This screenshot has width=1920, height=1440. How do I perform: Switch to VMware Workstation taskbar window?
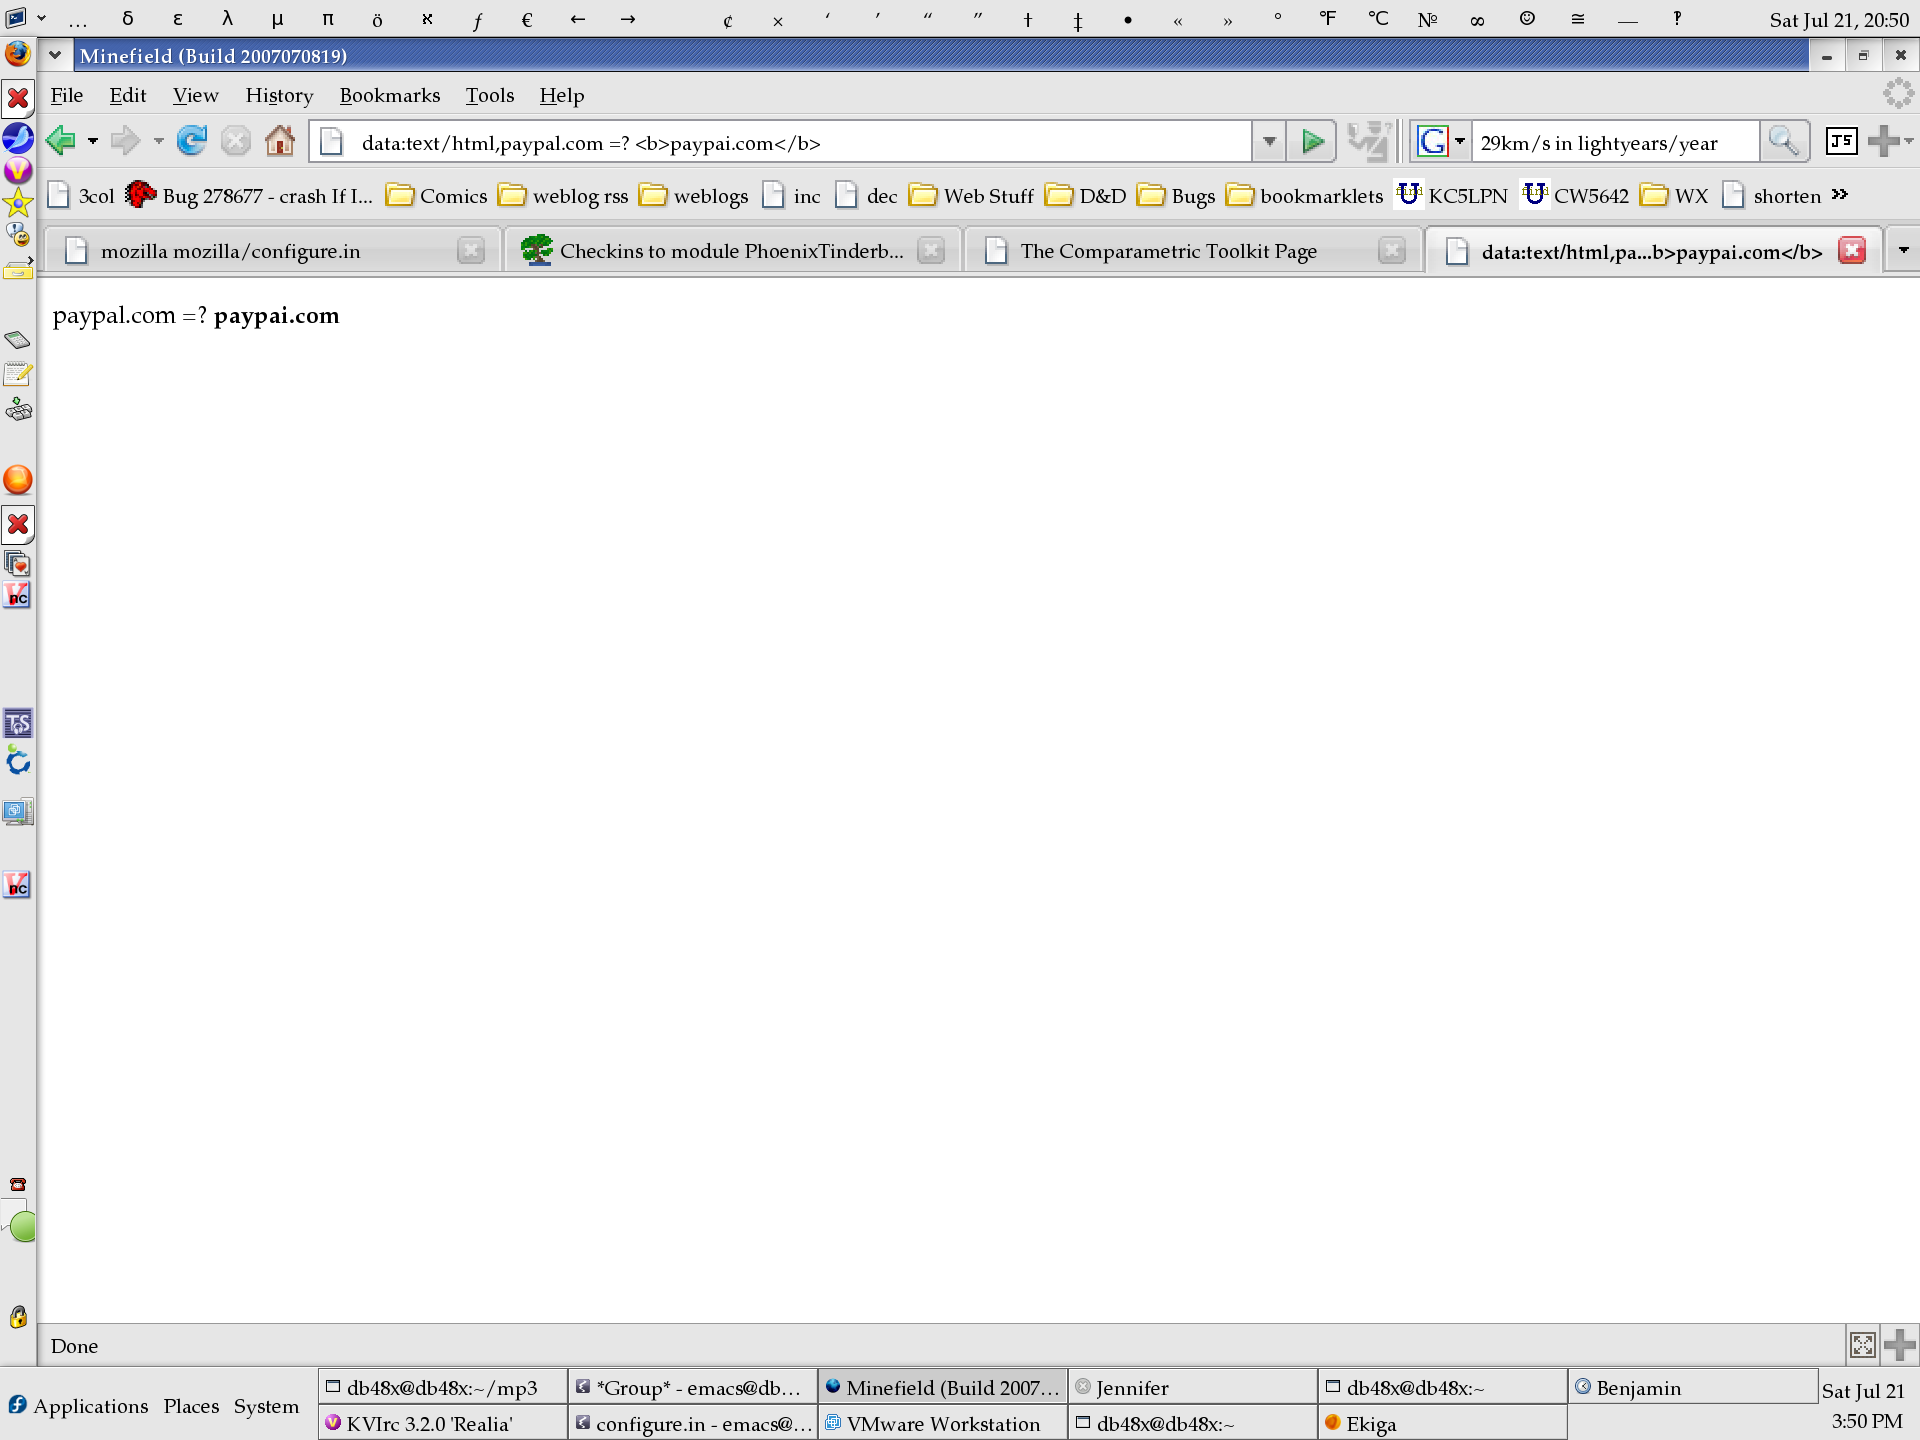(x=943, y=1423)
